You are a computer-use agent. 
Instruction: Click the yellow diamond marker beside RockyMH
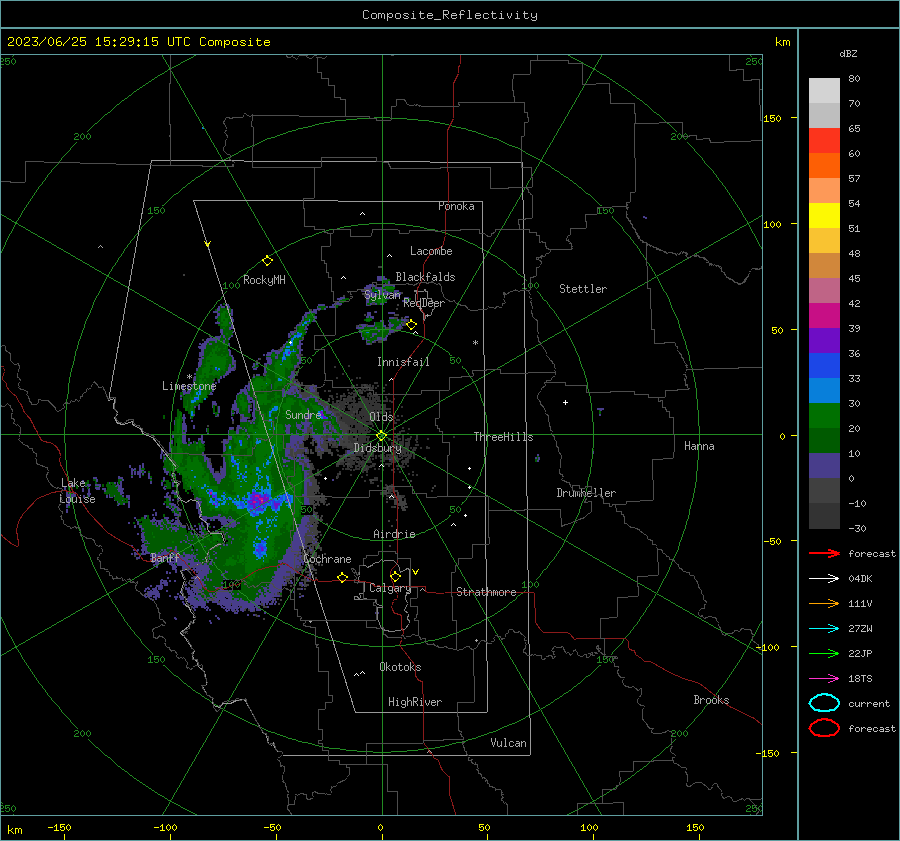(267, 261)
